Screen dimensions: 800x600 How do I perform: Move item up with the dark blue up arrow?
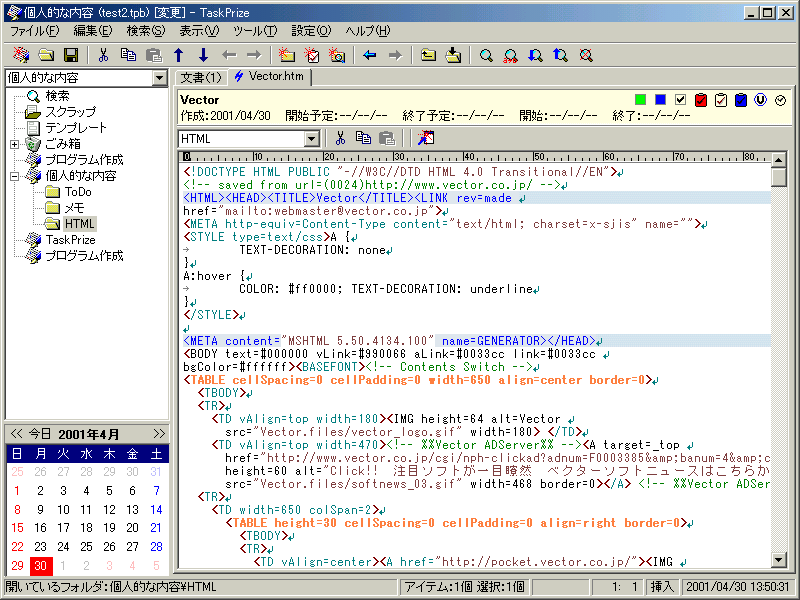(179, 55)
